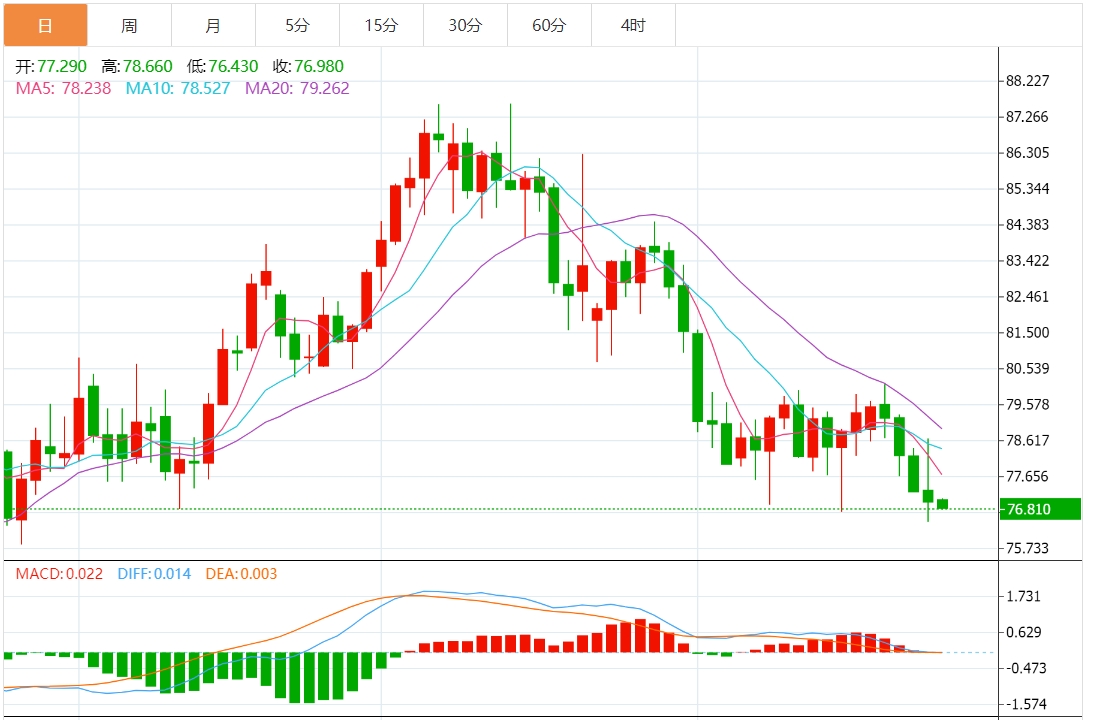This screenshot has width=1096, height=720.
Task: Click the DEA:0.003 indicator label
Action: [x=241, y=574]
